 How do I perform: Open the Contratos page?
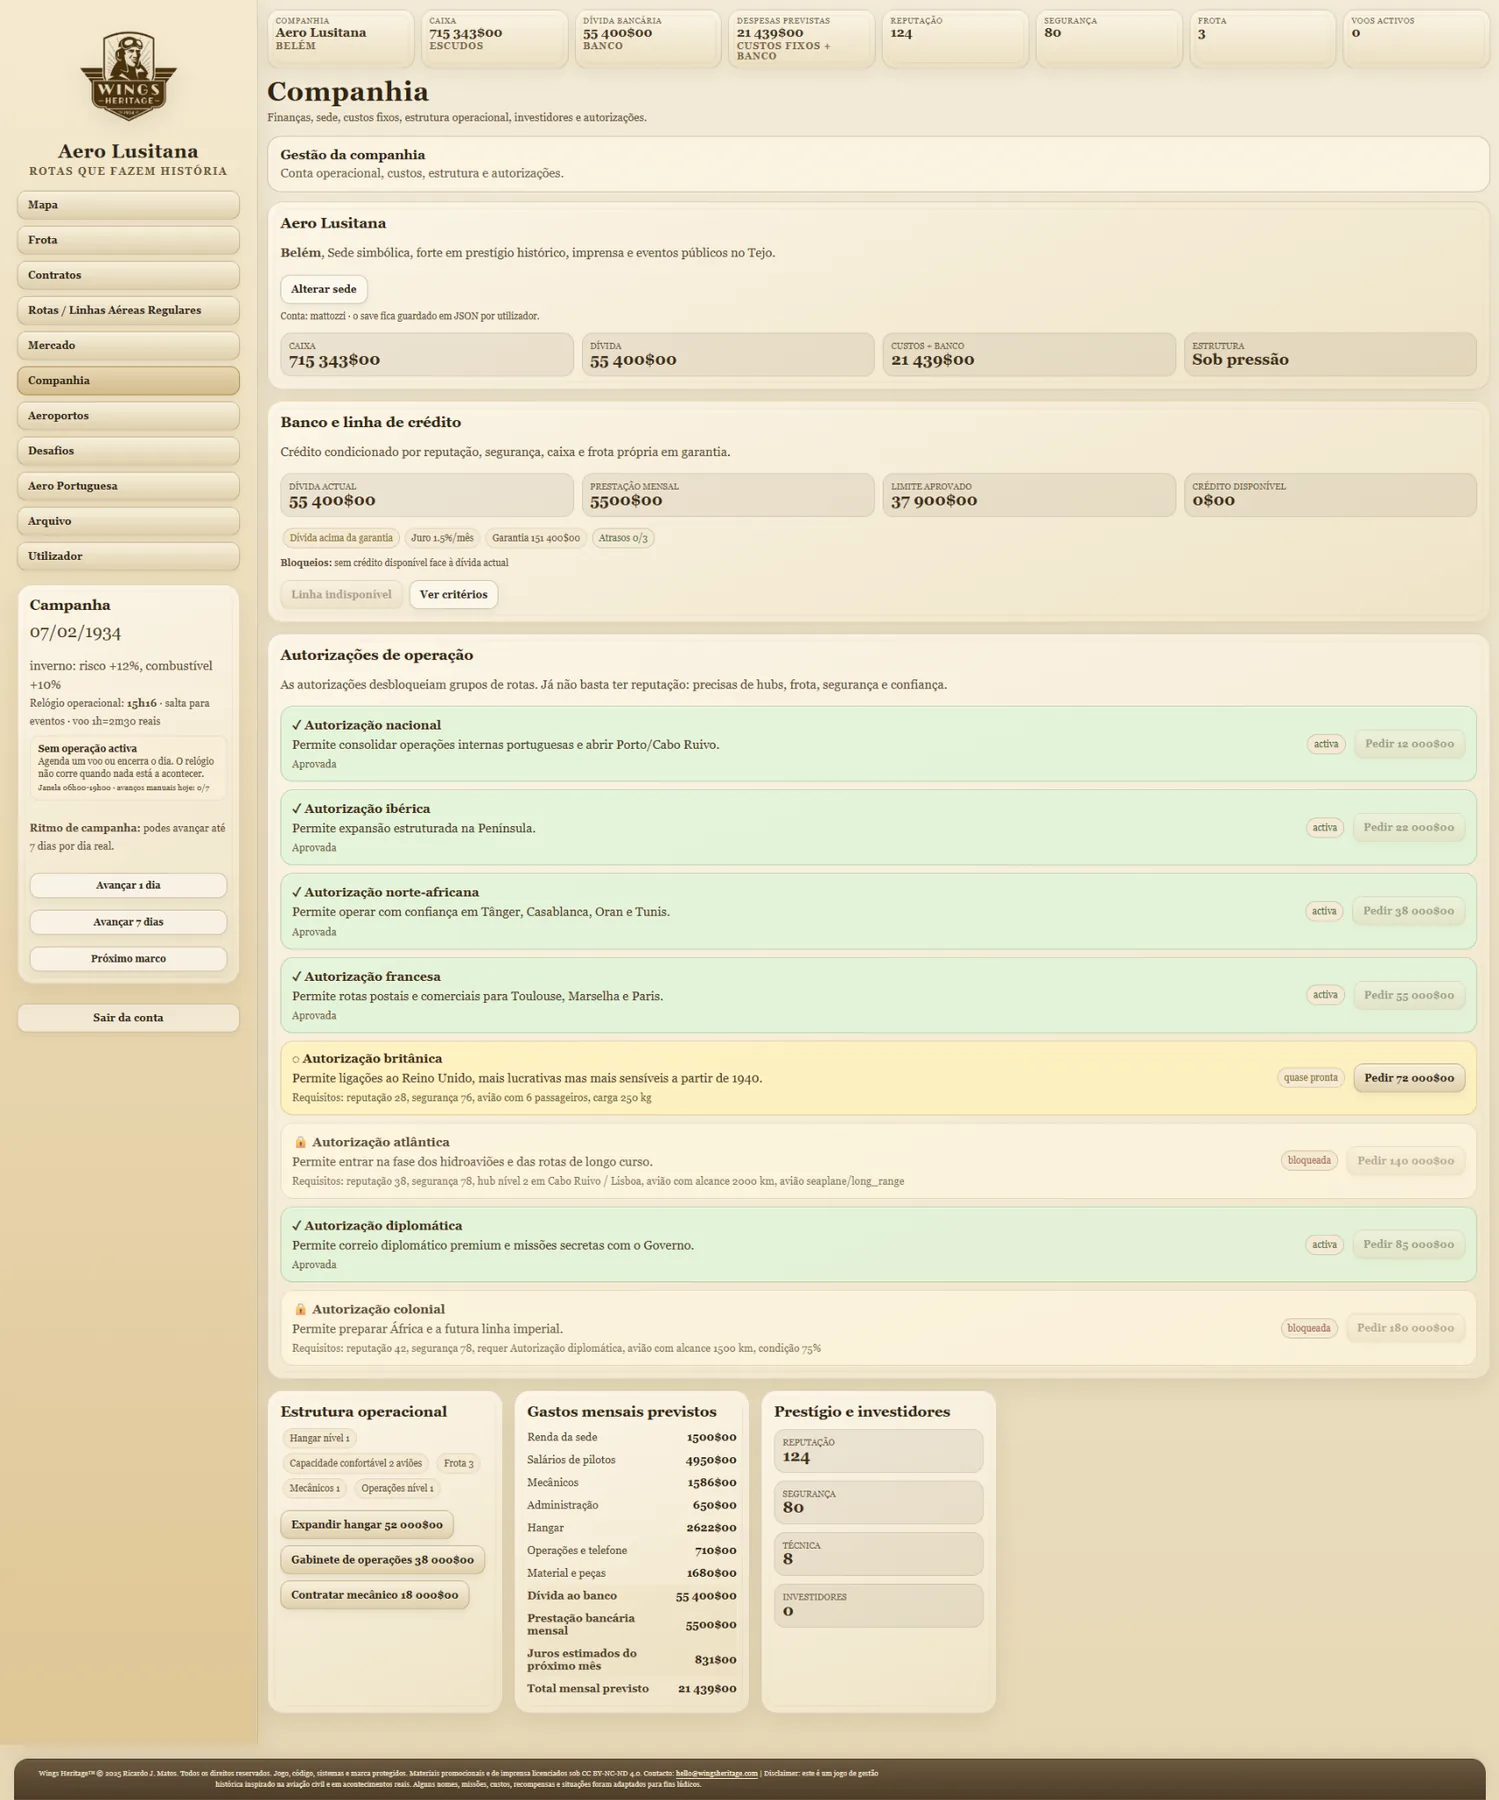point(128,275)
